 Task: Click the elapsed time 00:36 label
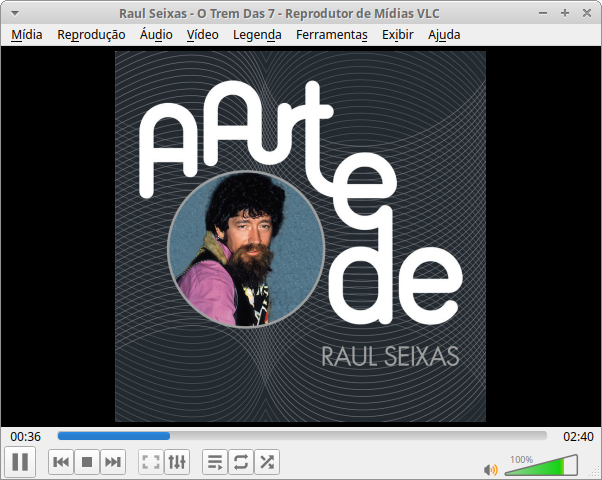pos(25,437)
